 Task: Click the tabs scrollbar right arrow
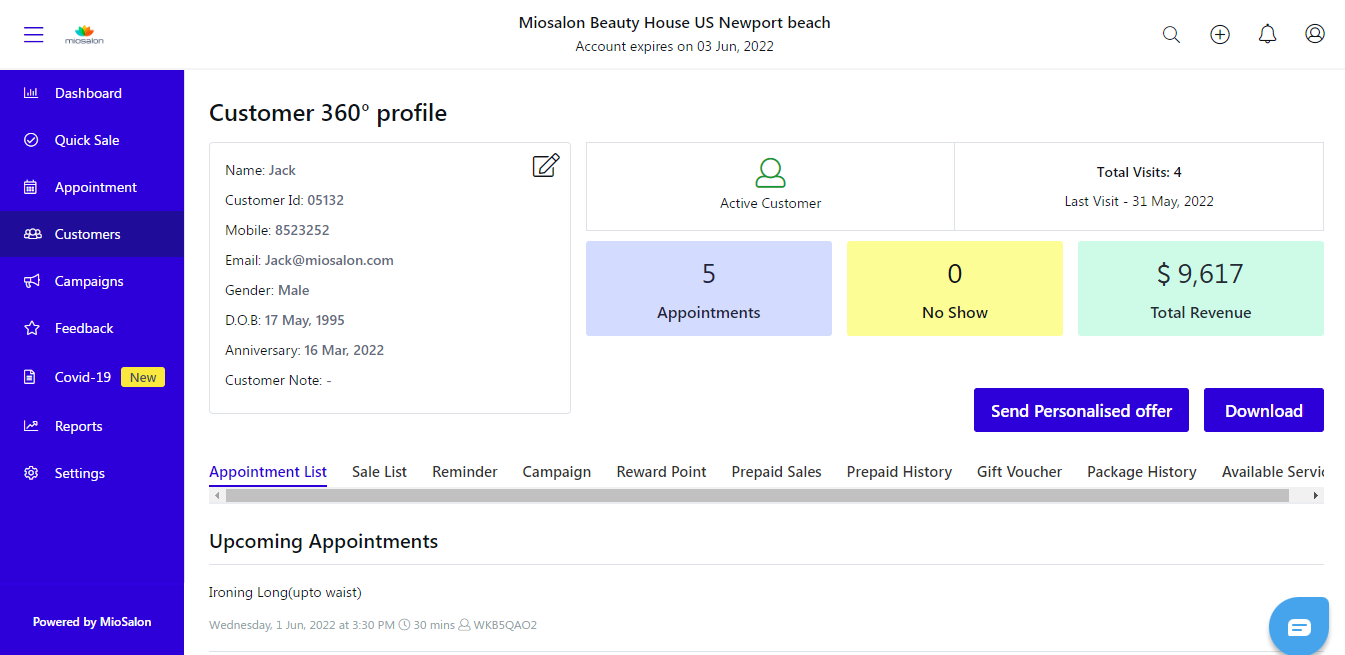click(1316, 496)
